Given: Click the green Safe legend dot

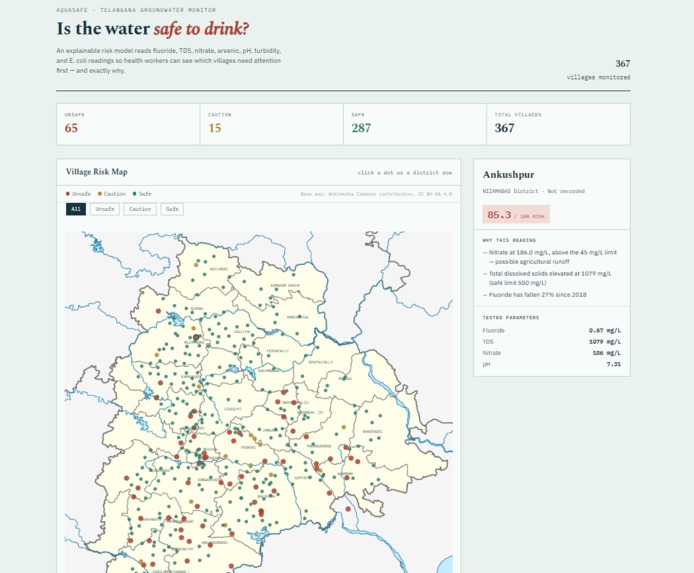Looking at the screenshot, I should [x=135, y=193].
